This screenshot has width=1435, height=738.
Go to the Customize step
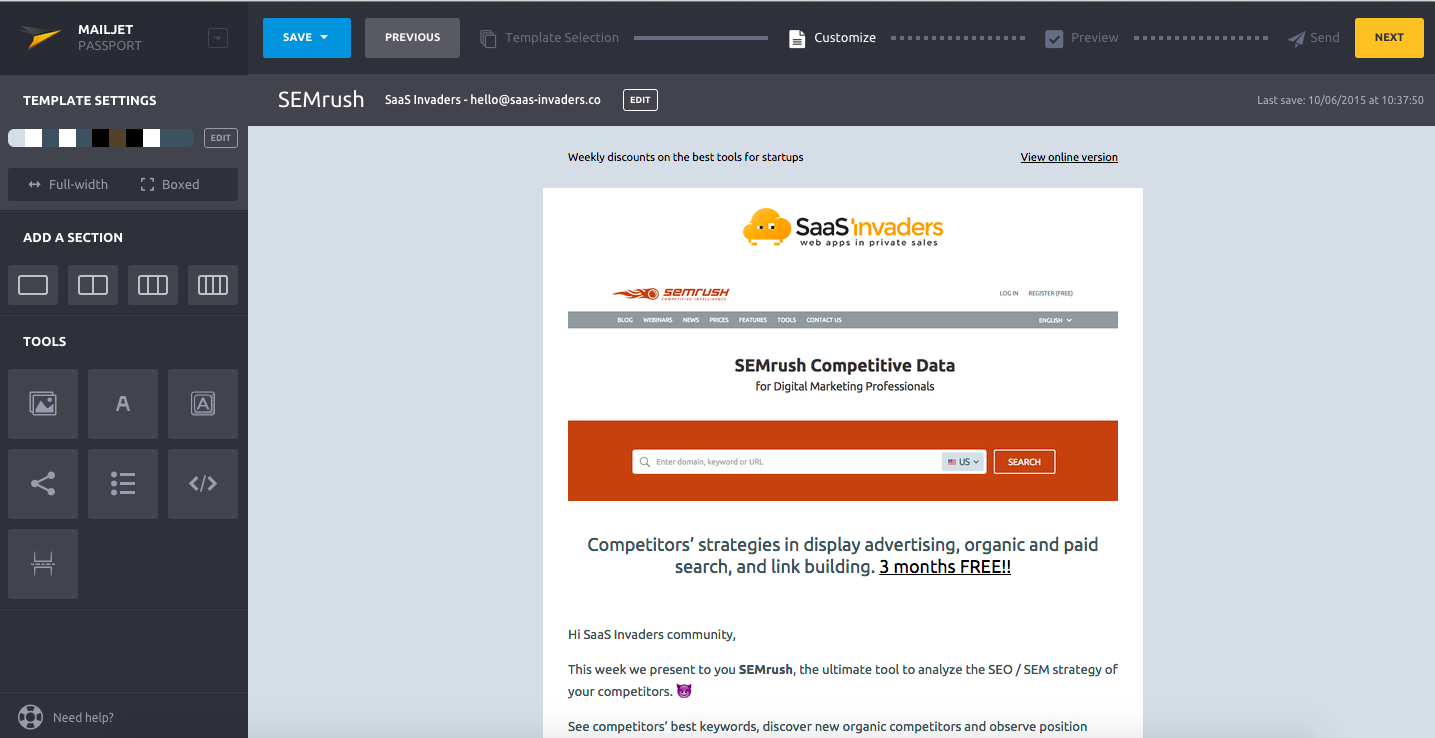[832, 38]
